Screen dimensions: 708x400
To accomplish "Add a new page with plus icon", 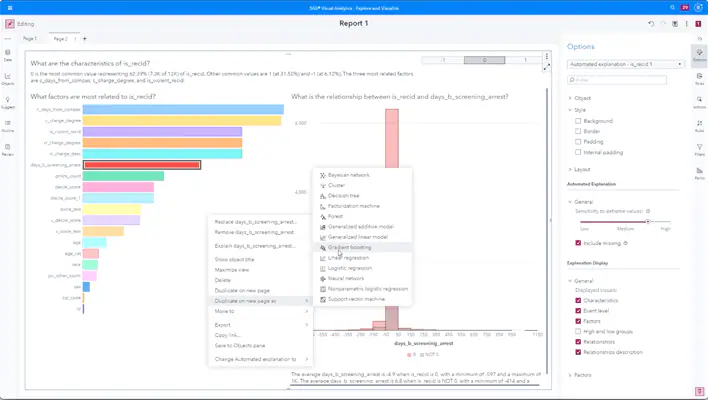I will point(84,39).
